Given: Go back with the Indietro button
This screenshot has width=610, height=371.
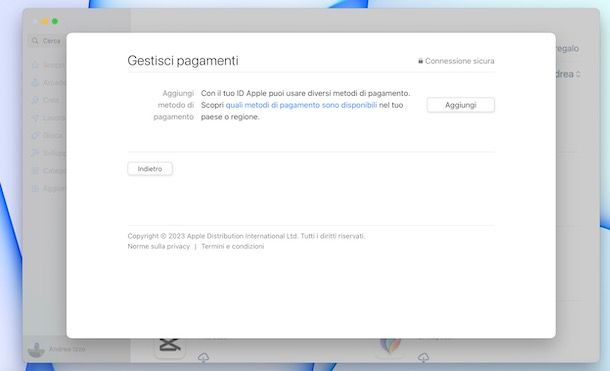Looking at the screenshot, I should tap(150, 169).
